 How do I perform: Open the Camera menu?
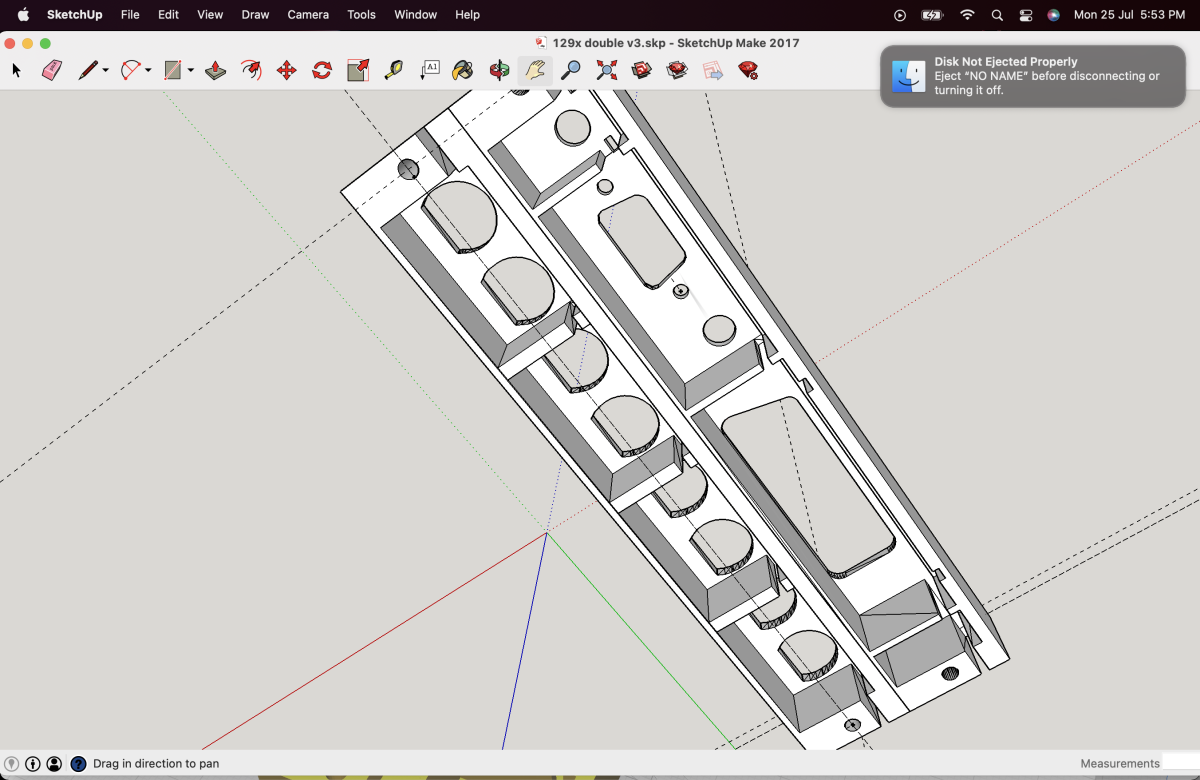point(308,15)
